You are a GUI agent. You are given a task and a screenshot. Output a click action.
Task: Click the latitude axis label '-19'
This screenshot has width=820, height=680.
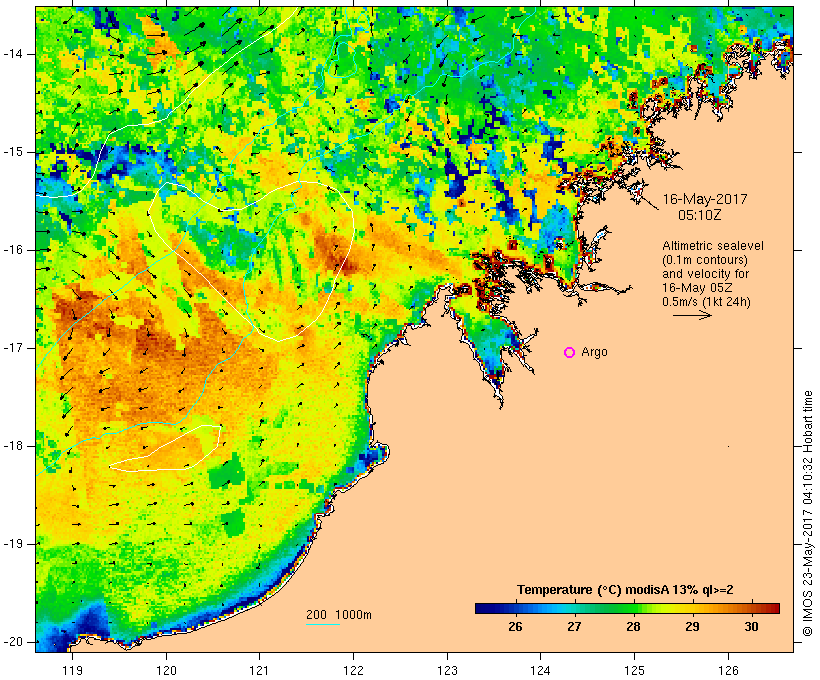[x=13, y=544]
